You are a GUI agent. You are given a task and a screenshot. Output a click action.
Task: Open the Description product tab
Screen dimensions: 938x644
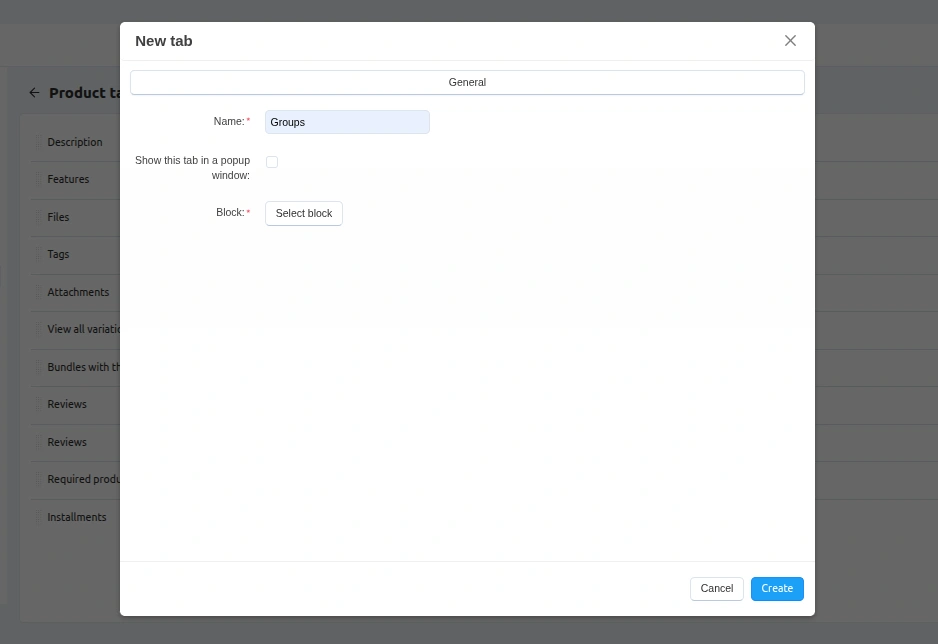coord(75,143)
